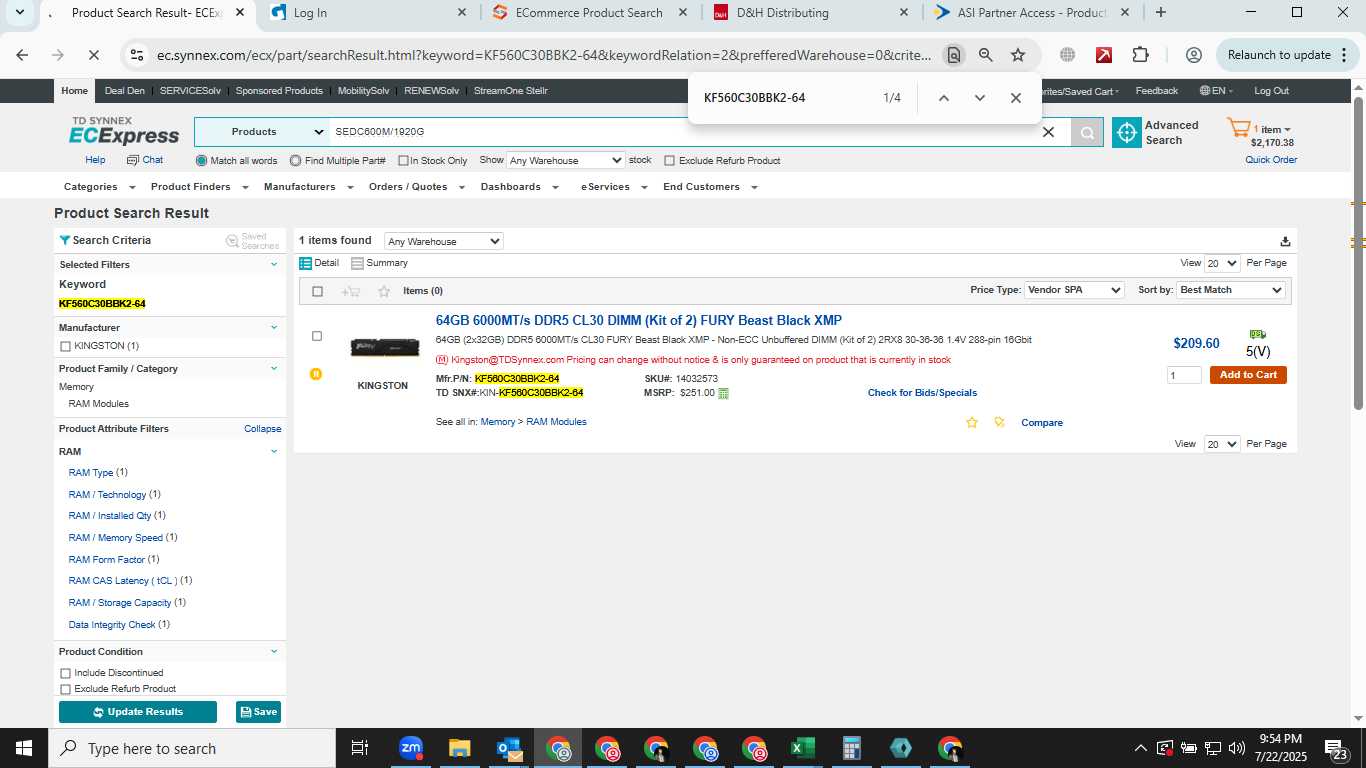
Task: Close the find-in-page bar
Action: (1016, 98)
